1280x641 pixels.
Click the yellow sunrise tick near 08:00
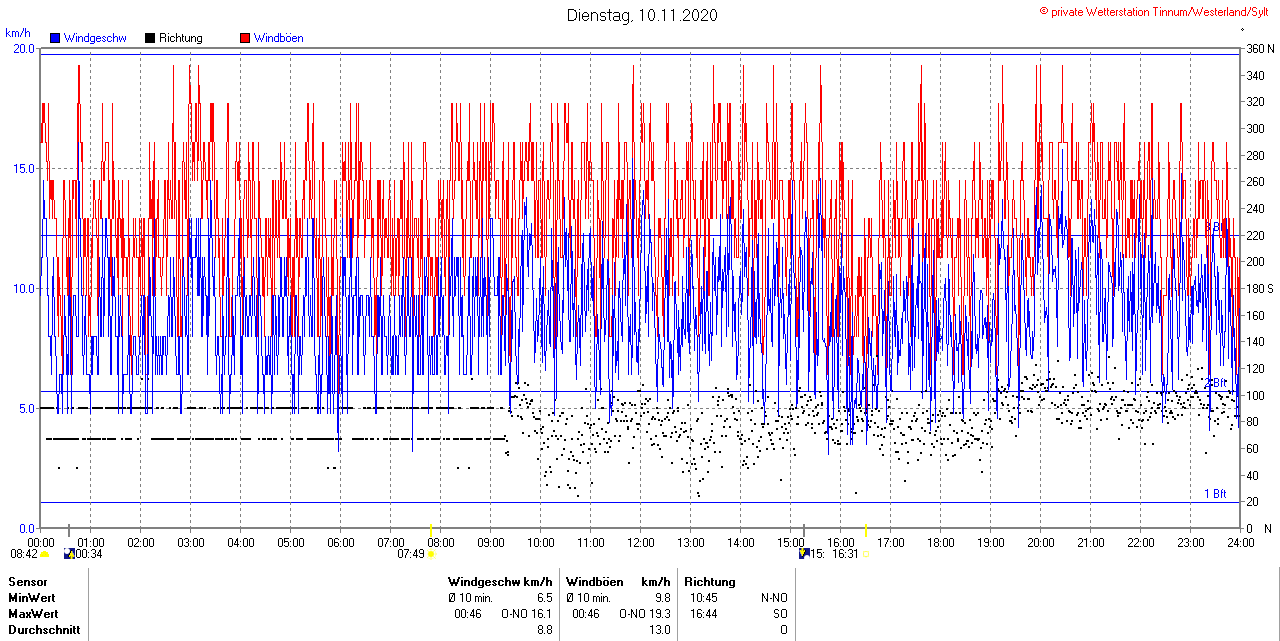tap(430, 529)
